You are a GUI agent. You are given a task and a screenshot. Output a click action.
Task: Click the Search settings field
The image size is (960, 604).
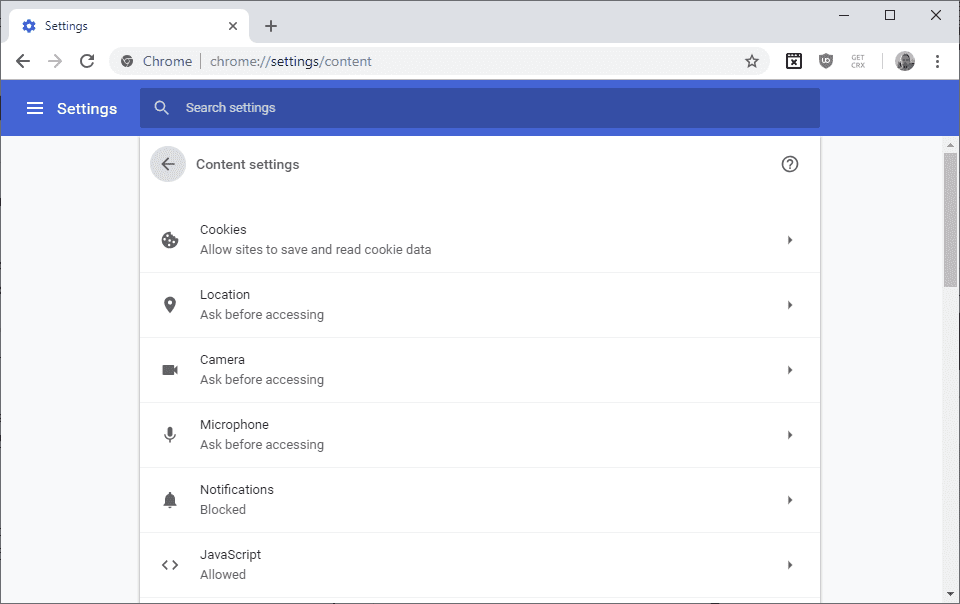[x=480, y=108]
